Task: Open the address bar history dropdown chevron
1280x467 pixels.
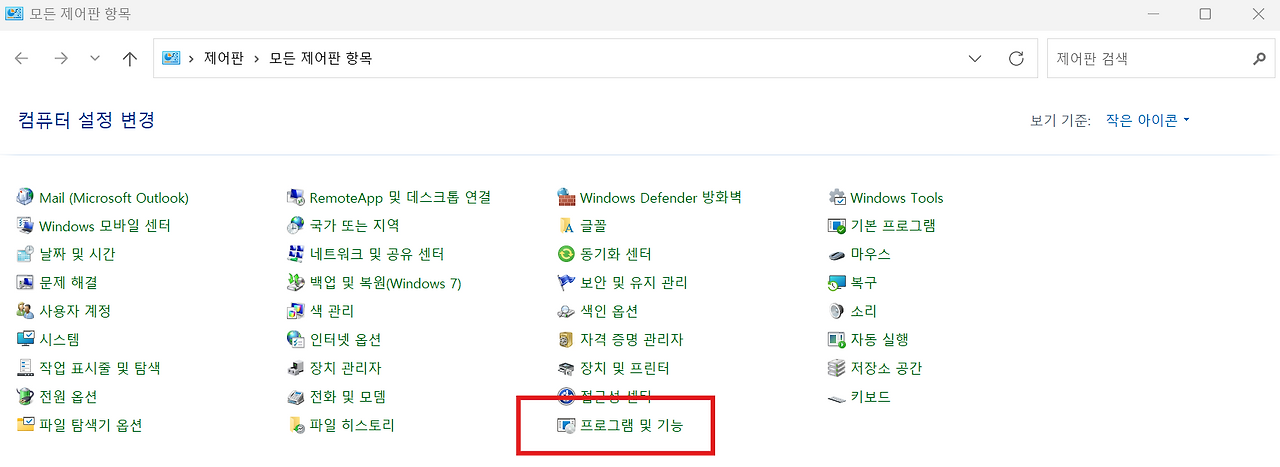Action: [x=976, y=59]
